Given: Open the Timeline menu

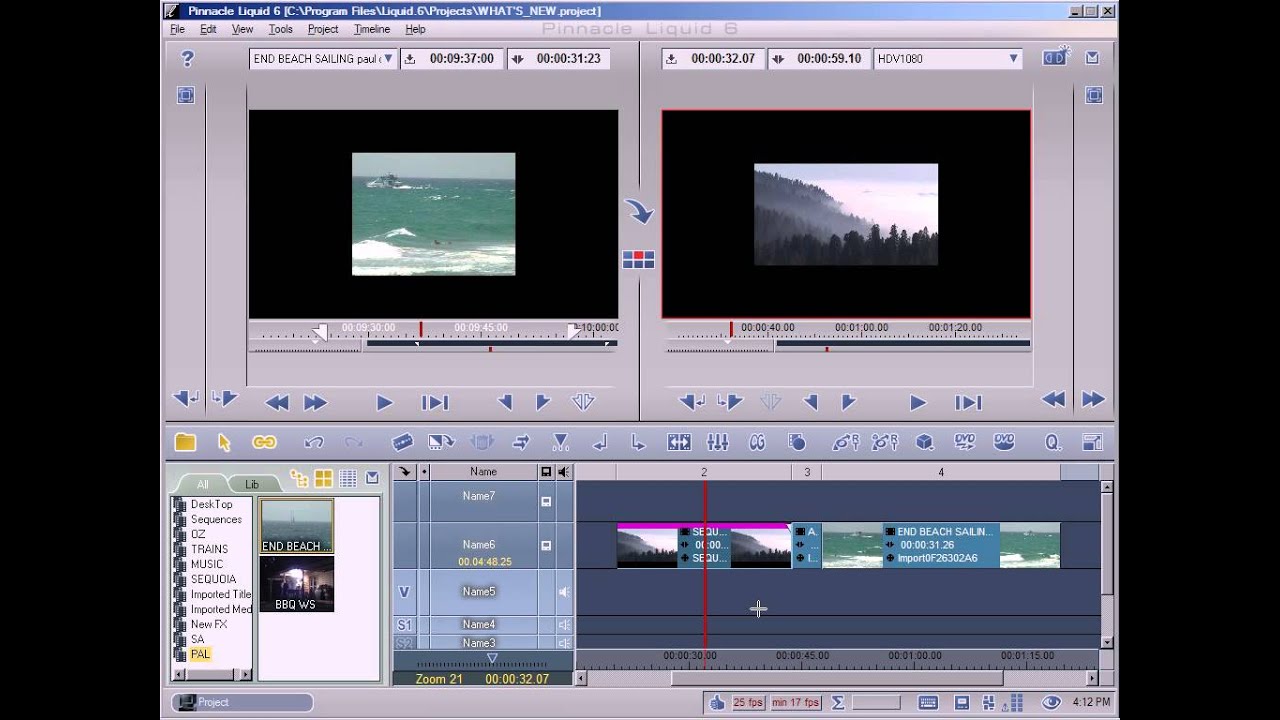Looking at the screenshot, I should pos(372,29).
